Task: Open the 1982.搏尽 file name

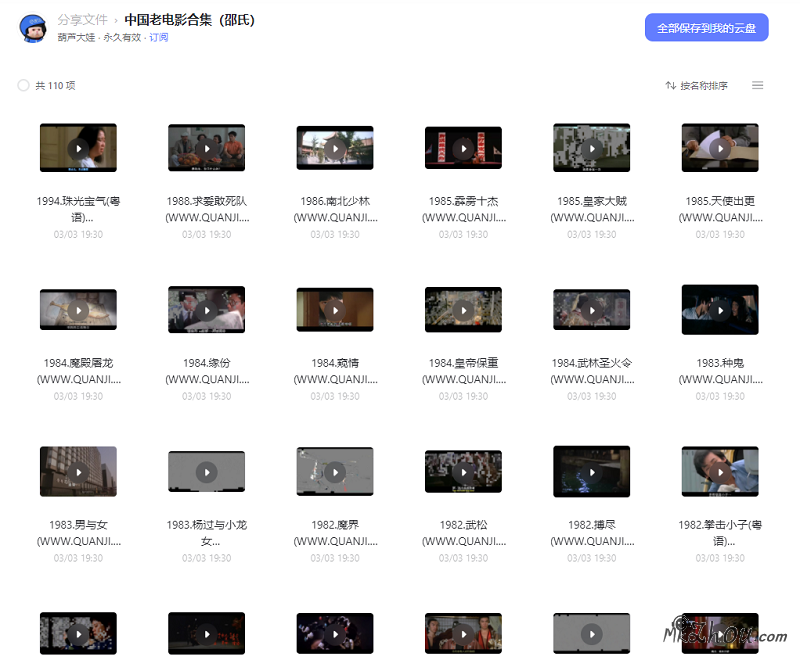Action: pyautogui.click(x=592, y=532)
